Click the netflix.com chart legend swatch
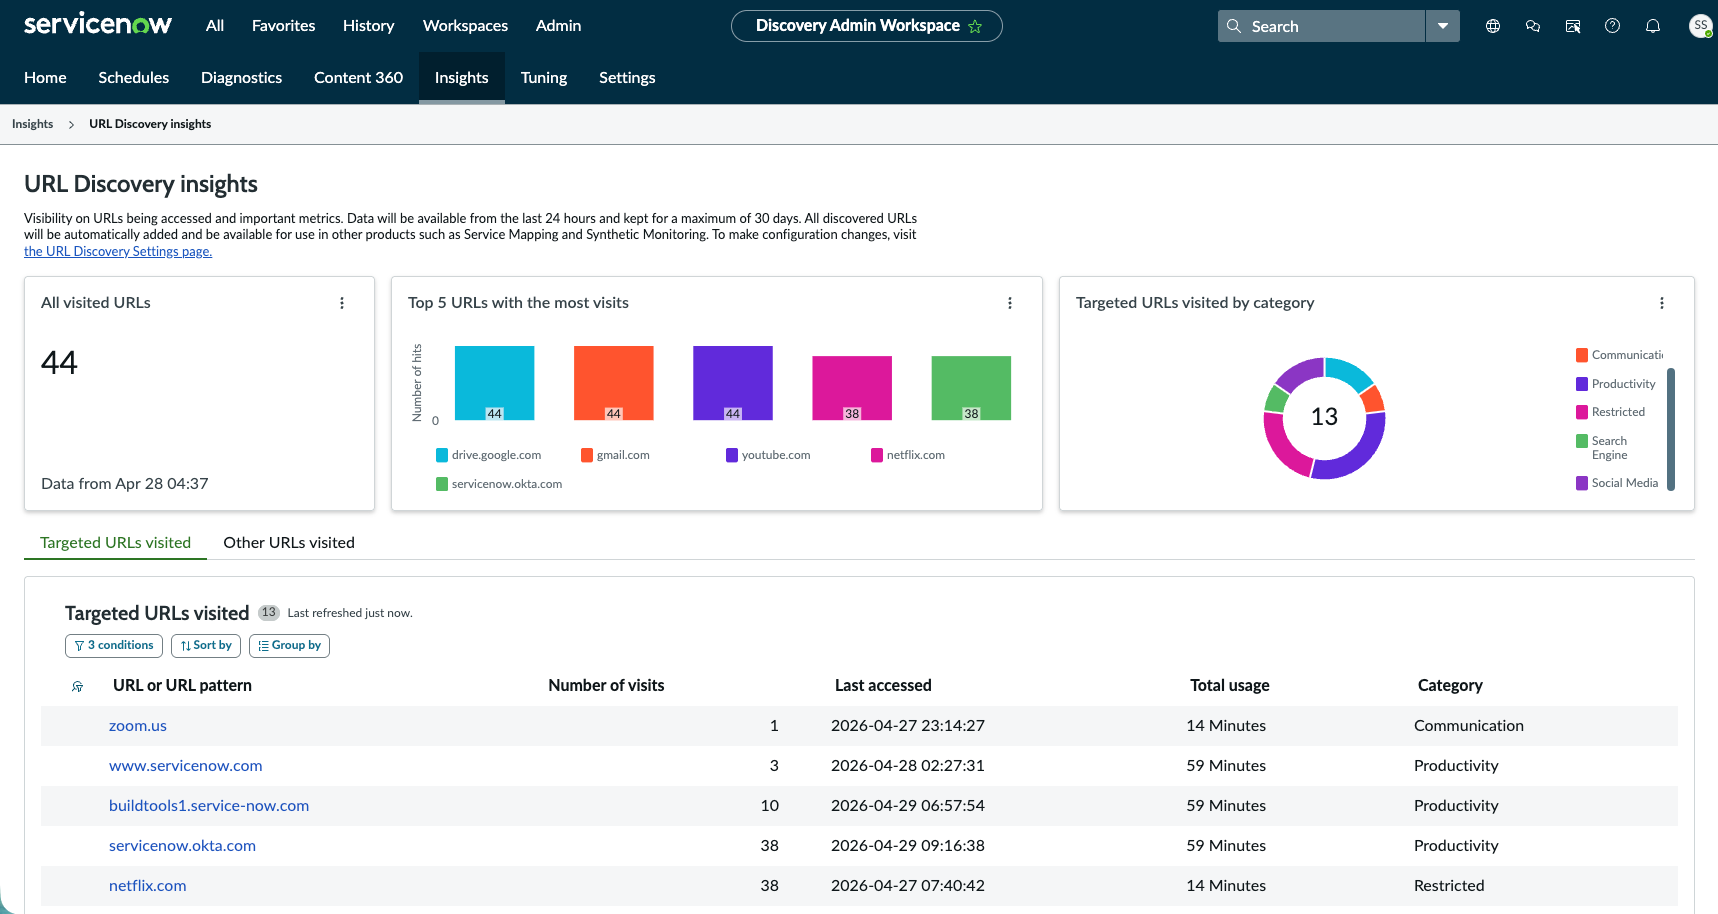 coord(877,455)
